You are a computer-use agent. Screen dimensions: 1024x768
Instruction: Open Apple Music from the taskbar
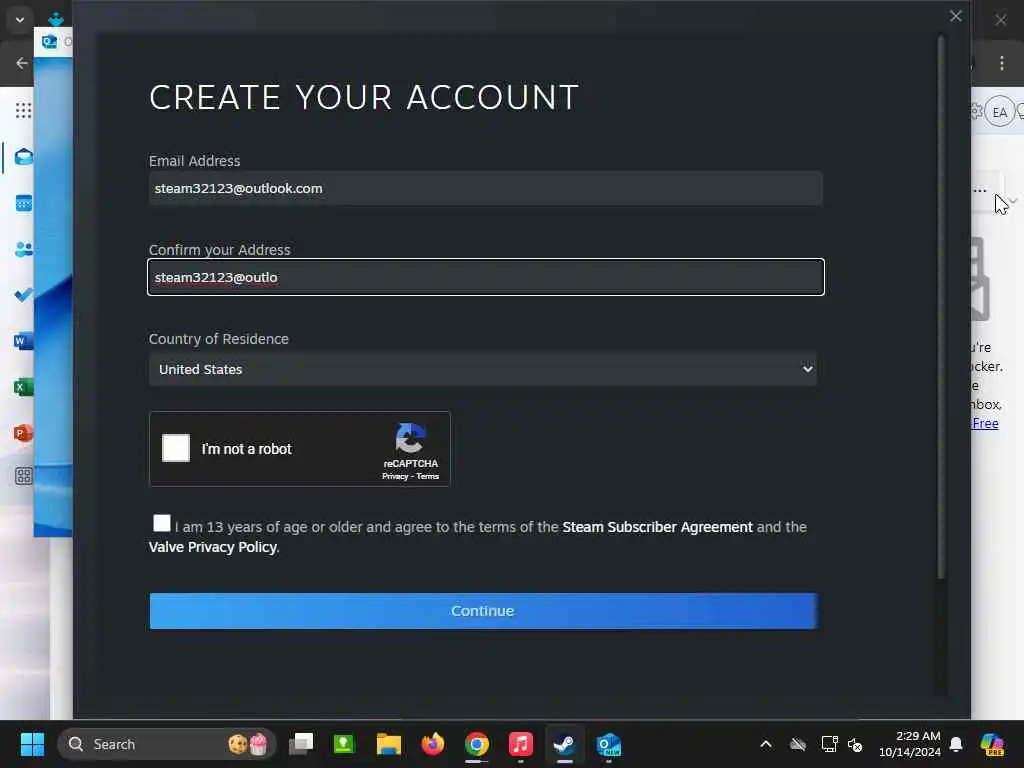[x=520, y=744]
